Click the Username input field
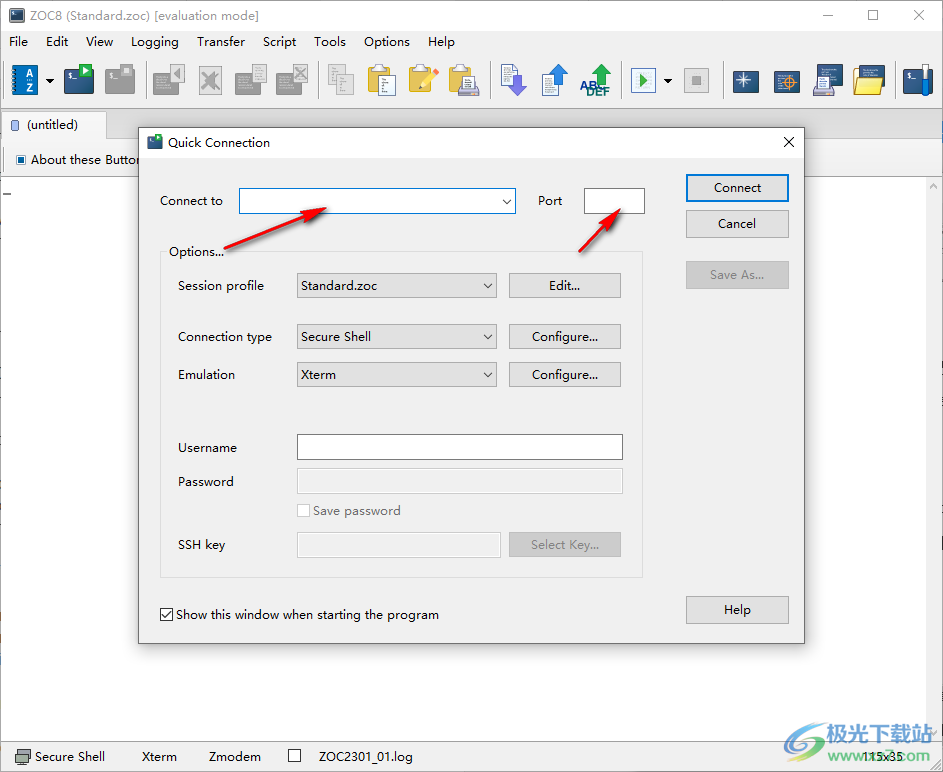The width and height of the screenshot is (943, 772). click(x=460, y=447)
